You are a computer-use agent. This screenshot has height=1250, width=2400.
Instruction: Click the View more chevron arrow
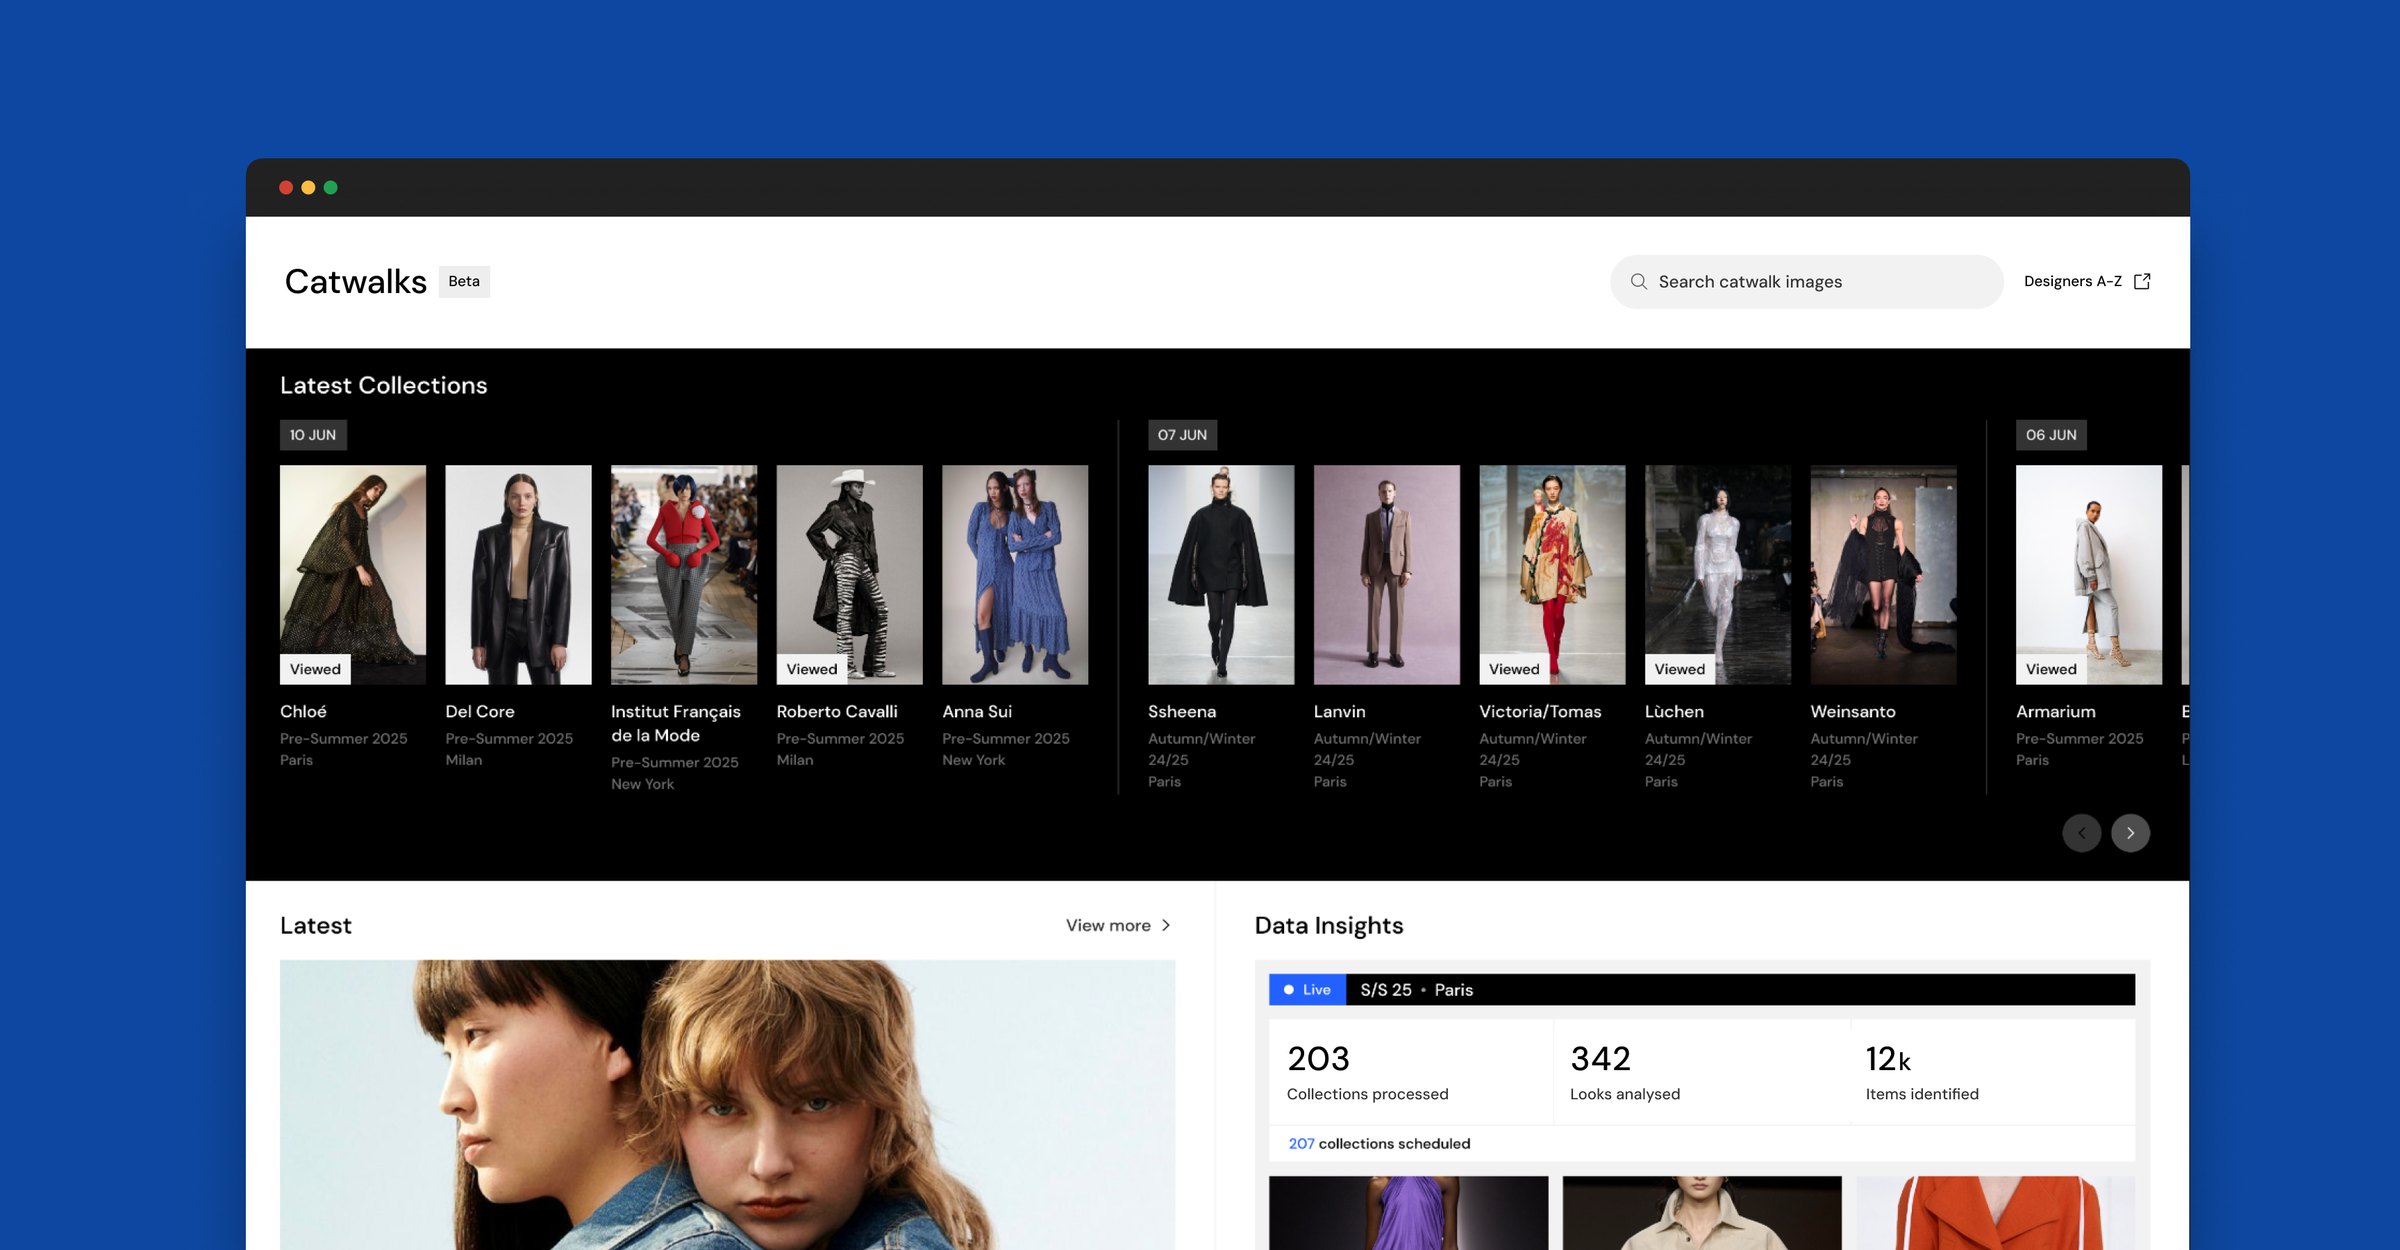(x=1166, y=926)
